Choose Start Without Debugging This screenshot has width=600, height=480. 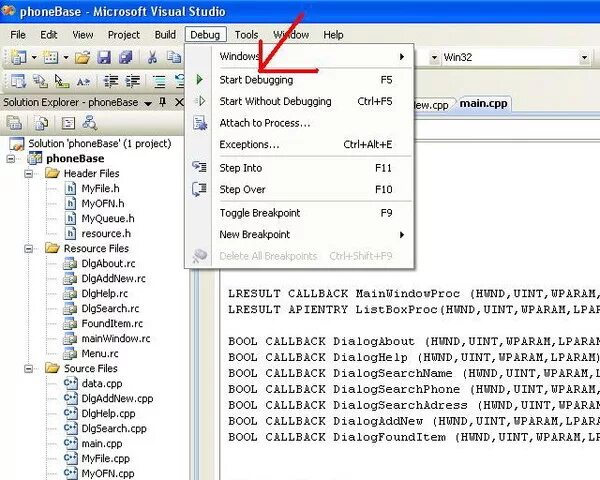pos(299,101)
